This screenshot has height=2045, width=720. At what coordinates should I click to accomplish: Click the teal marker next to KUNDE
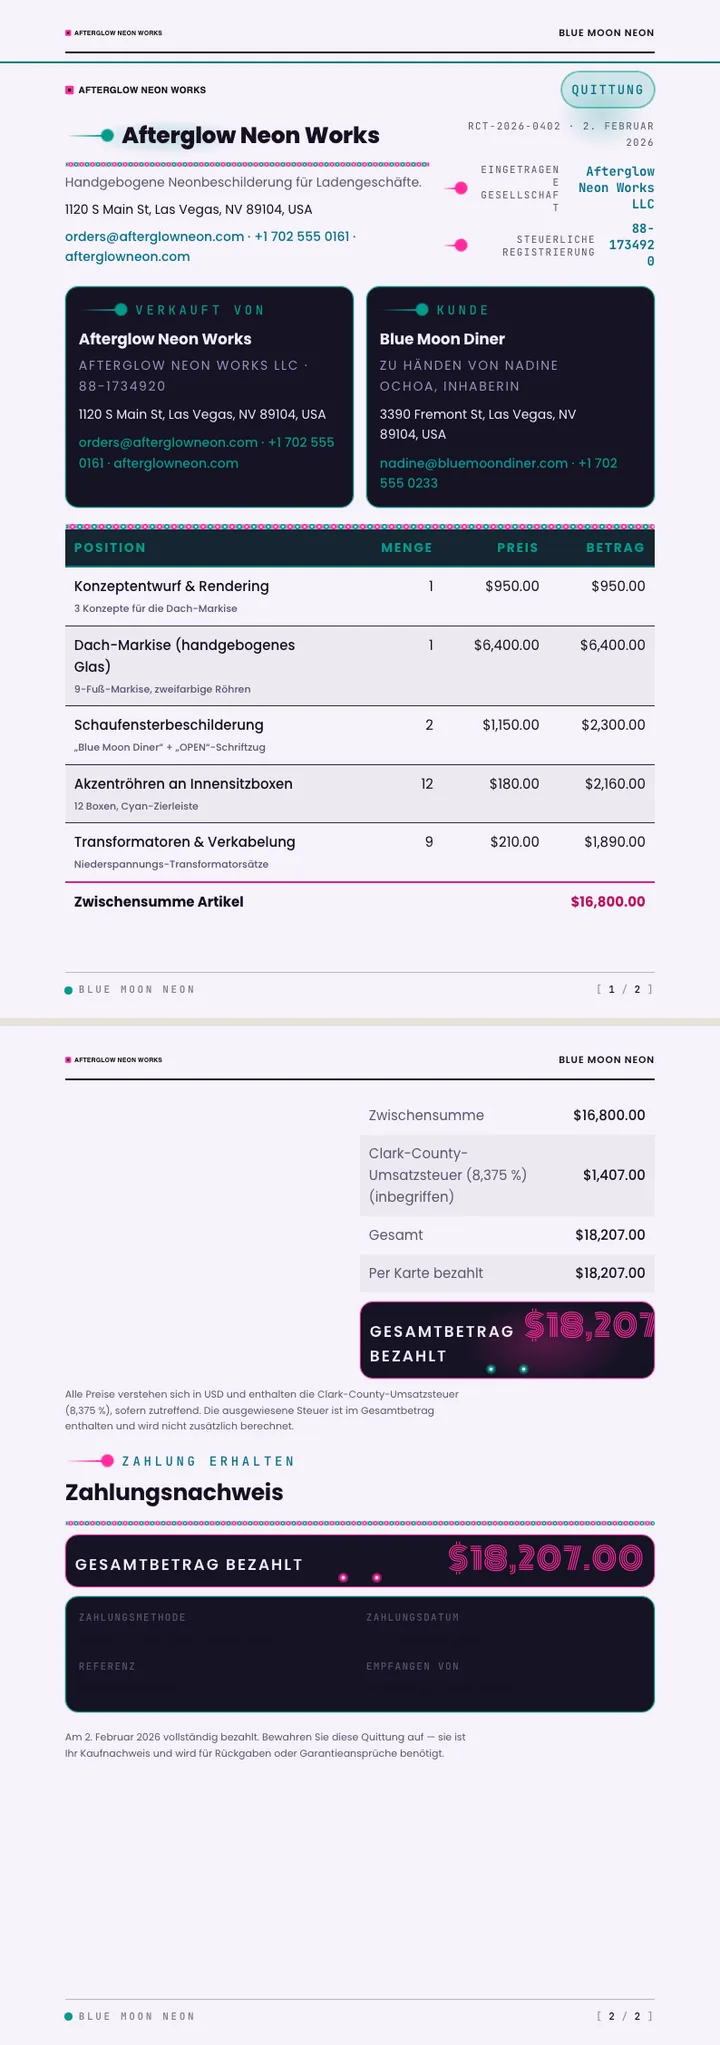click(407, 310)
